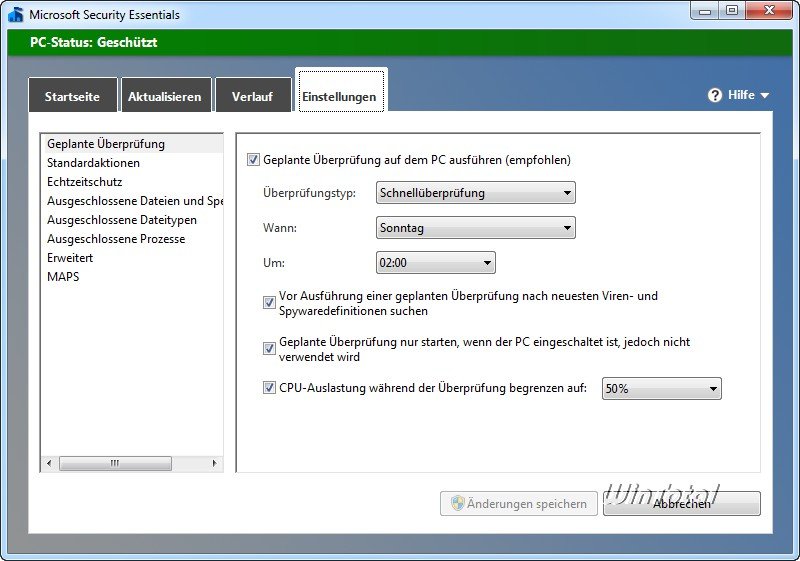This screenshot has height=561, width=800.
Task: Open the Wann day dropdown
Action: (x=476, y=227)
